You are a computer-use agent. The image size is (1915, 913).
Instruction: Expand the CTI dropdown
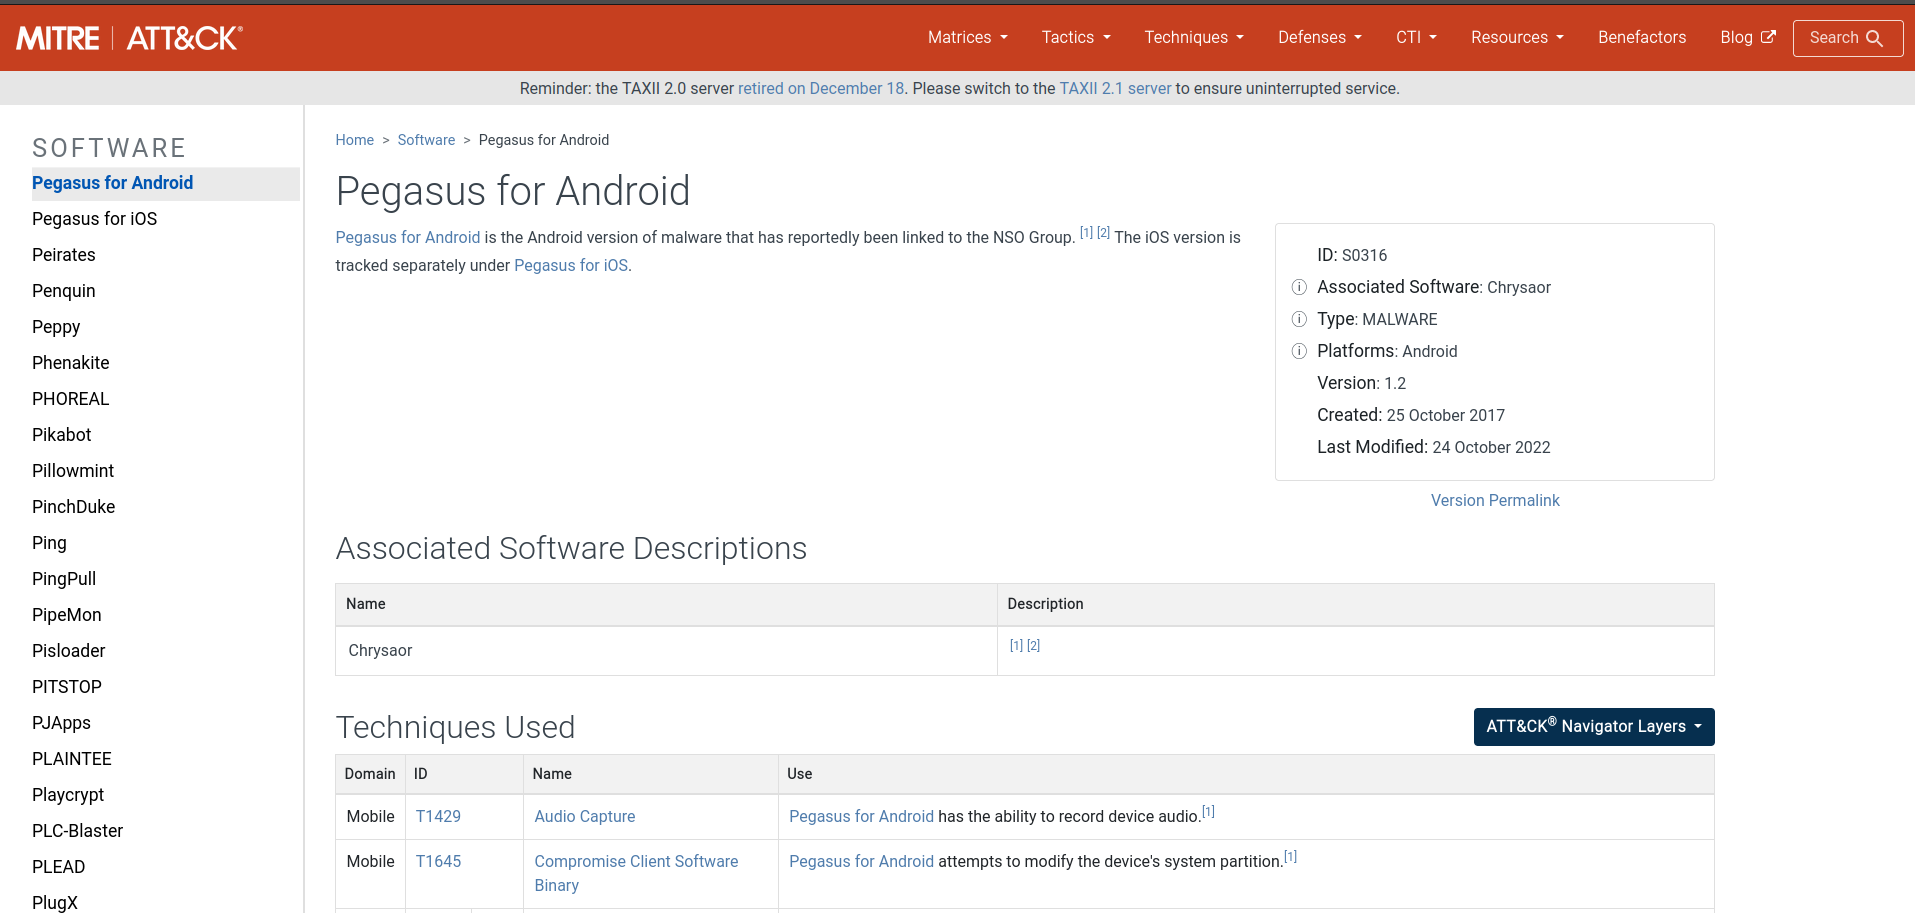click(1416, 38)
